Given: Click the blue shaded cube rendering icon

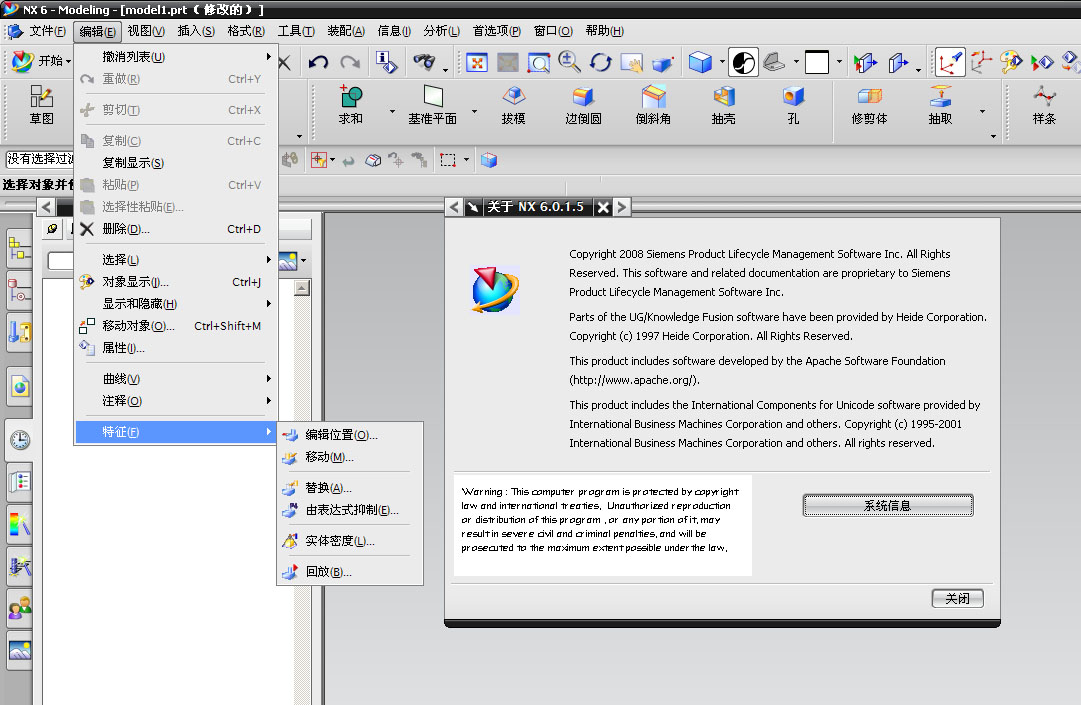Looking at the screenshot, I should click(x=700, y=63).
